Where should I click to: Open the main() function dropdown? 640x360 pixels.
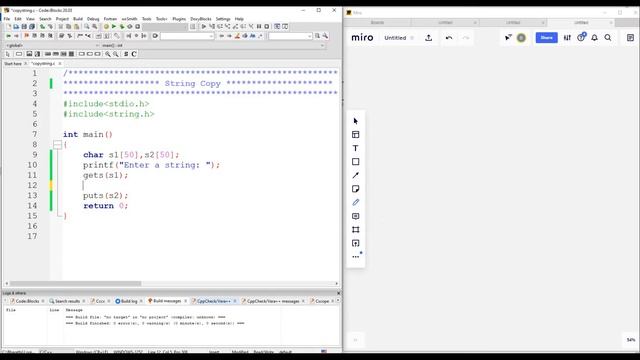point(213,45)
